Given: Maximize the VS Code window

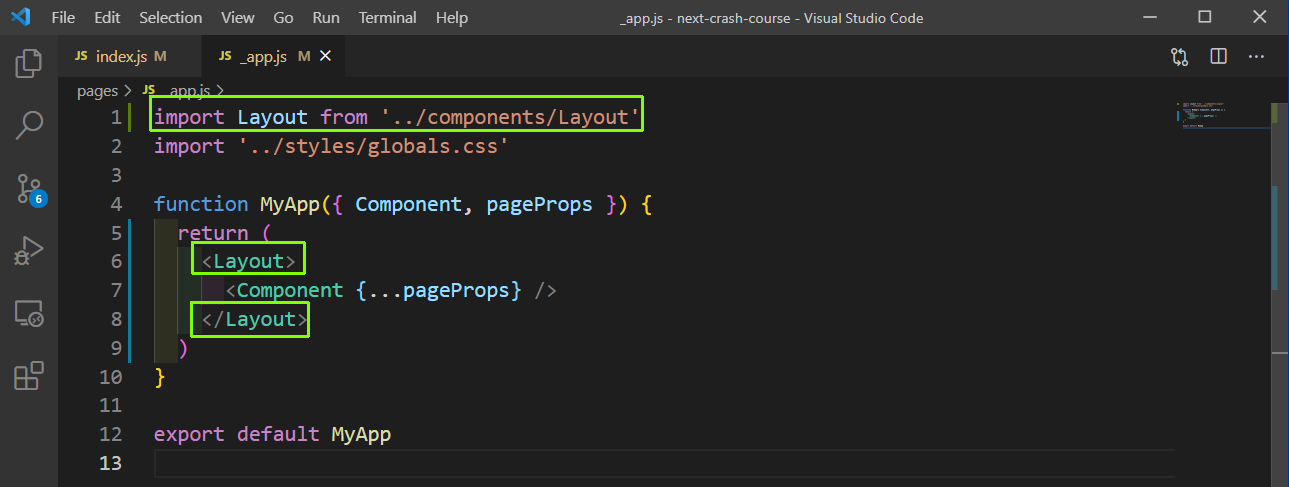Looking at the screenshot, I should pyautogui.click(x=1204, y=17).
